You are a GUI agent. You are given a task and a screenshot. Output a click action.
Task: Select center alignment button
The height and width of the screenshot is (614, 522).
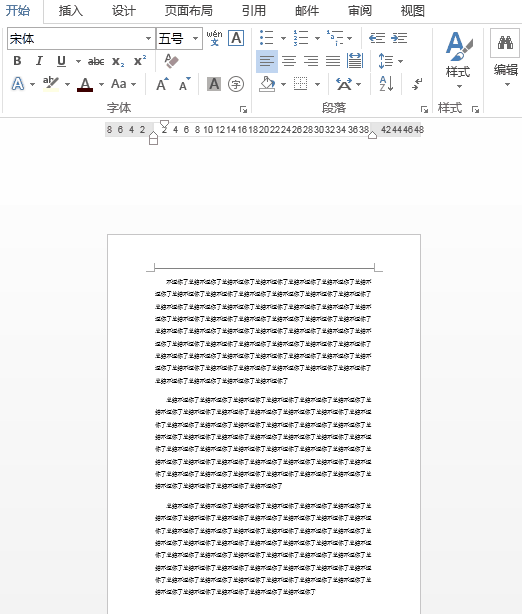(289, 61)
